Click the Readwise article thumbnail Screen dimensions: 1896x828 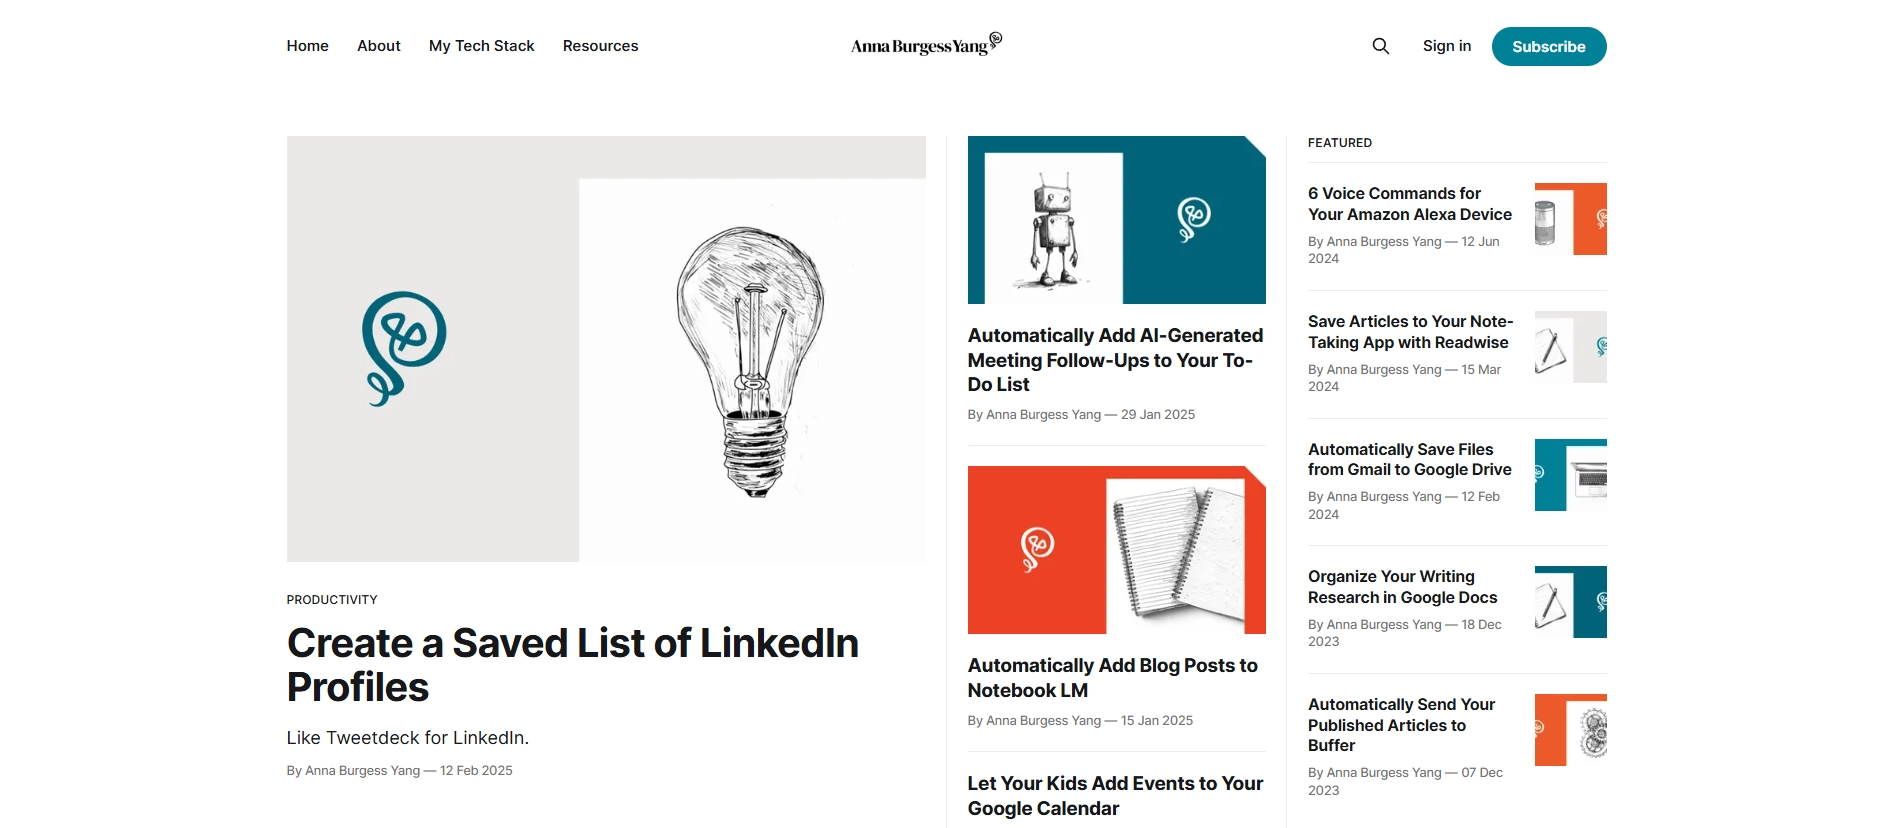(1570, 347)
